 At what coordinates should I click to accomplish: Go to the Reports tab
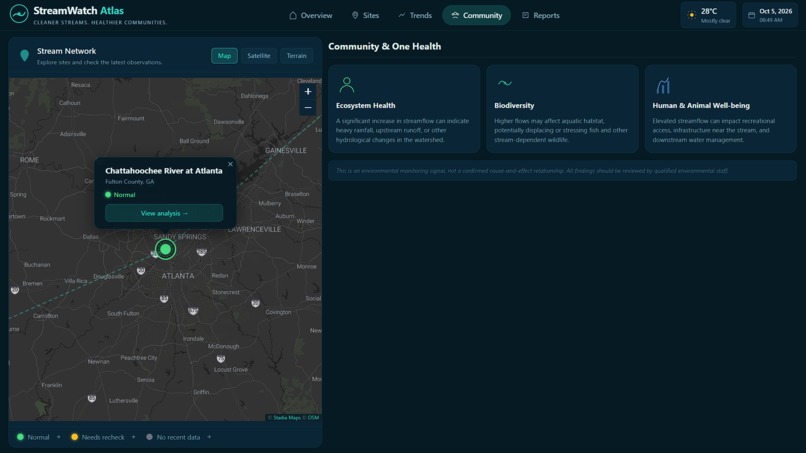(541, 15)
